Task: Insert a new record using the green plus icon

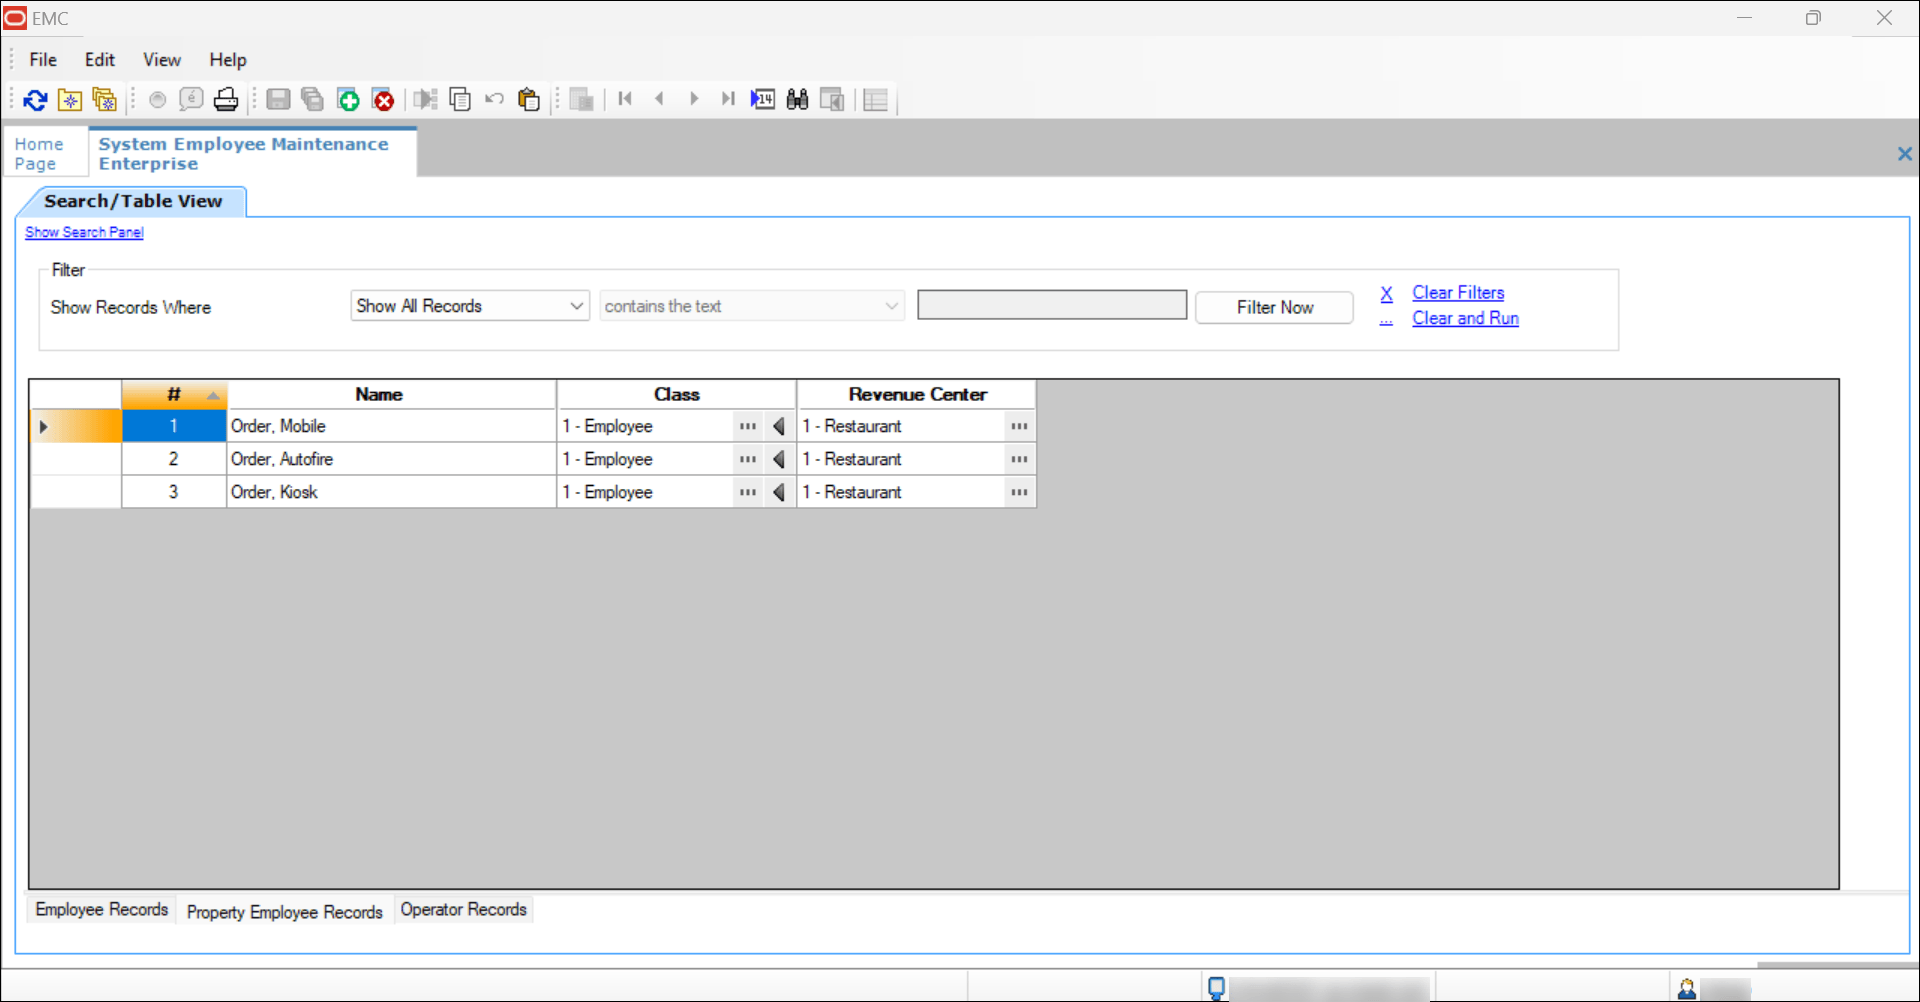Action: [x=348, y=99]
